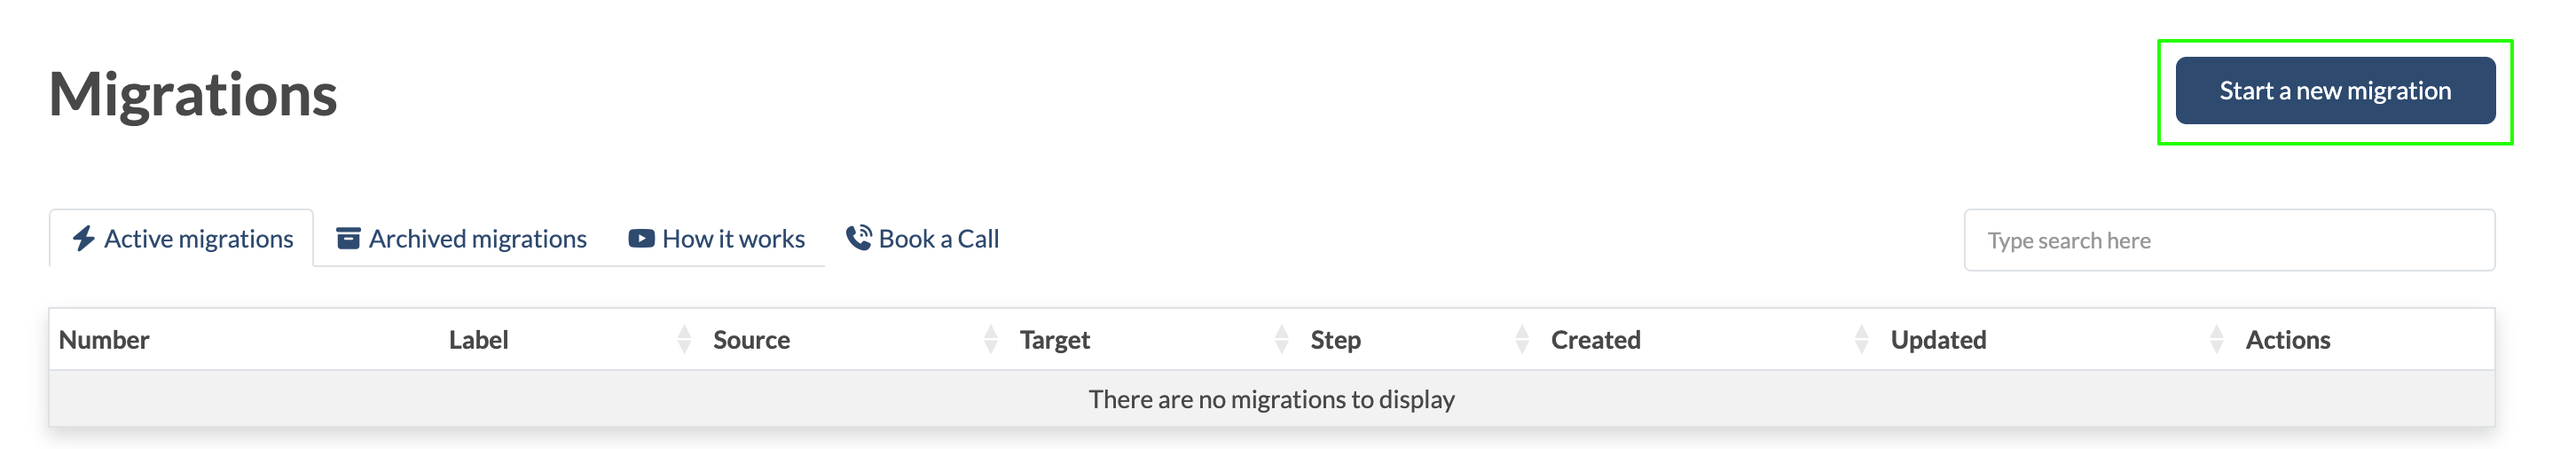Image resolution: width=2576 pixels, height=449 pixels.
Task: Click the video play icon
Action: click(641, 239)
